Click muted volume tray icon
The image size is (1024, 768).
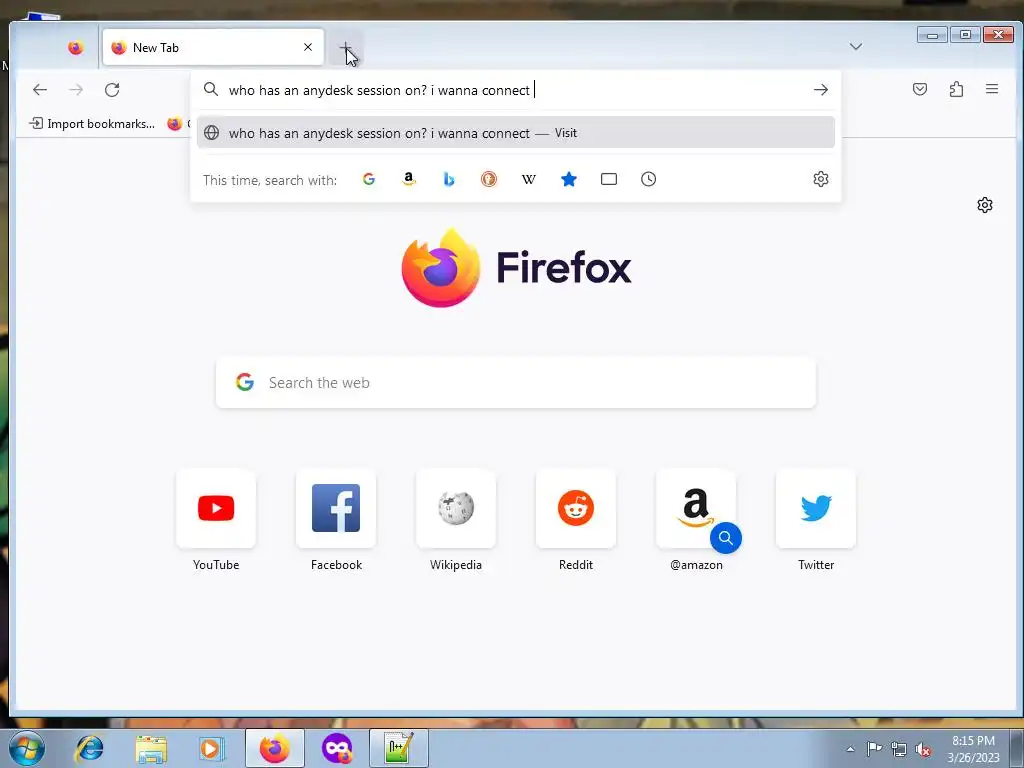923,749
